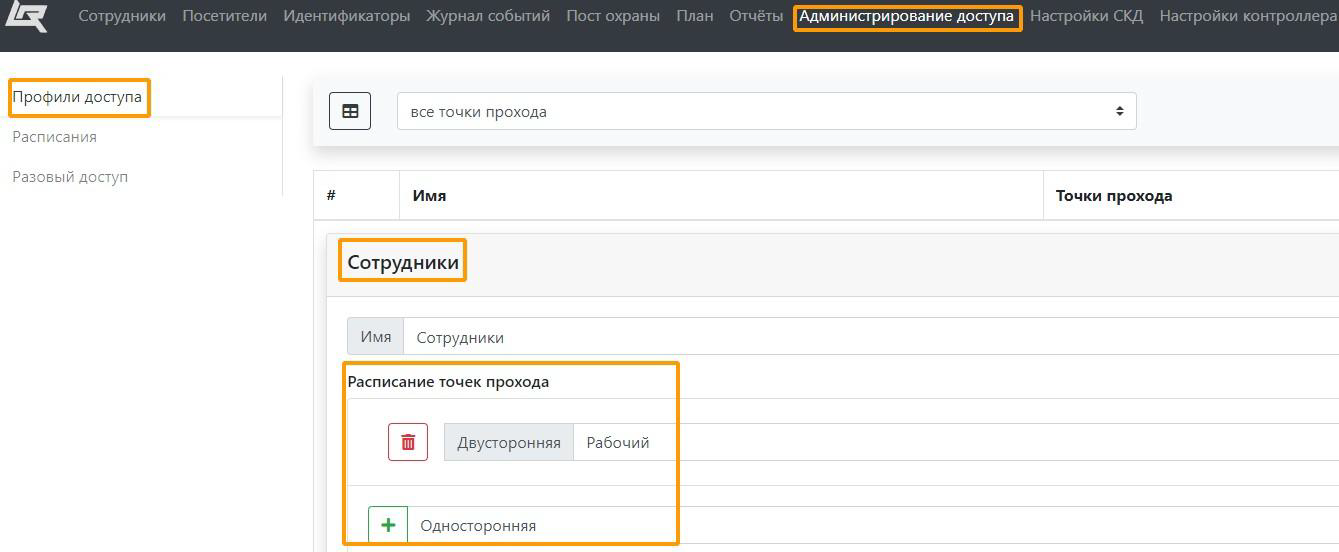The width and height of the screenshot is (1339, 552).
Task: Select Администрирование доступа in the navbar
Action: click(906, 17)
